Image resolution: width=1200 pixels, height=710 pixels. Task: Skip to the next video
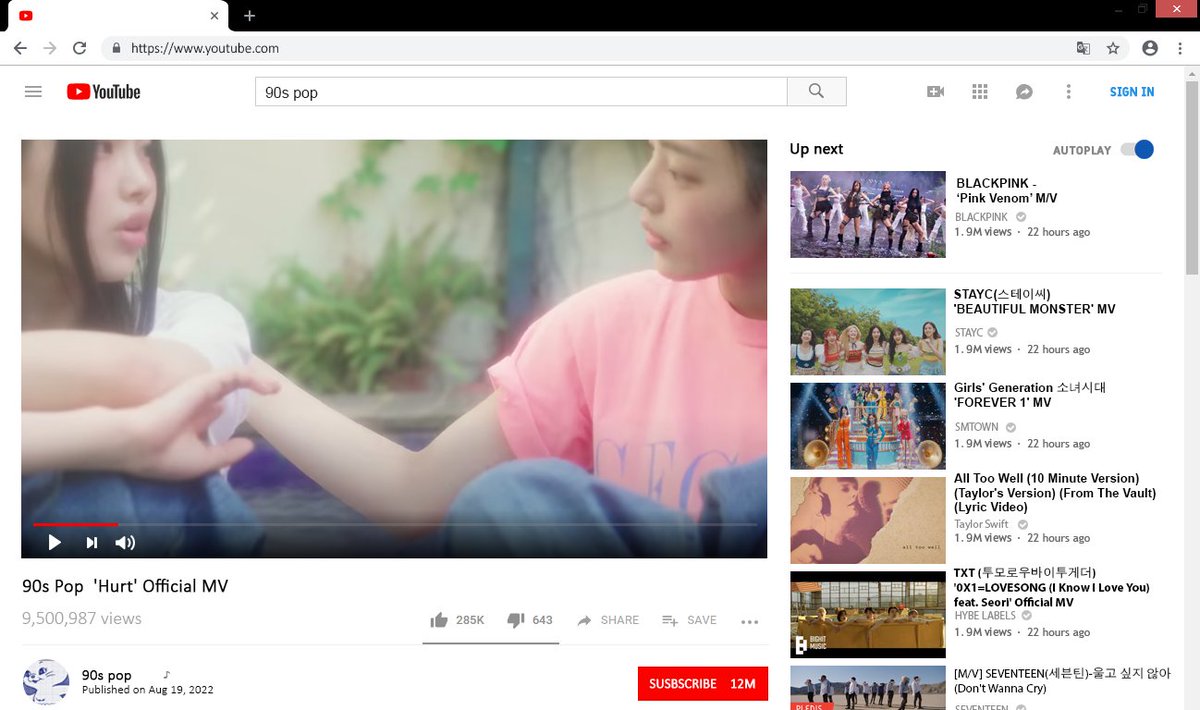(x=92, y=543)
